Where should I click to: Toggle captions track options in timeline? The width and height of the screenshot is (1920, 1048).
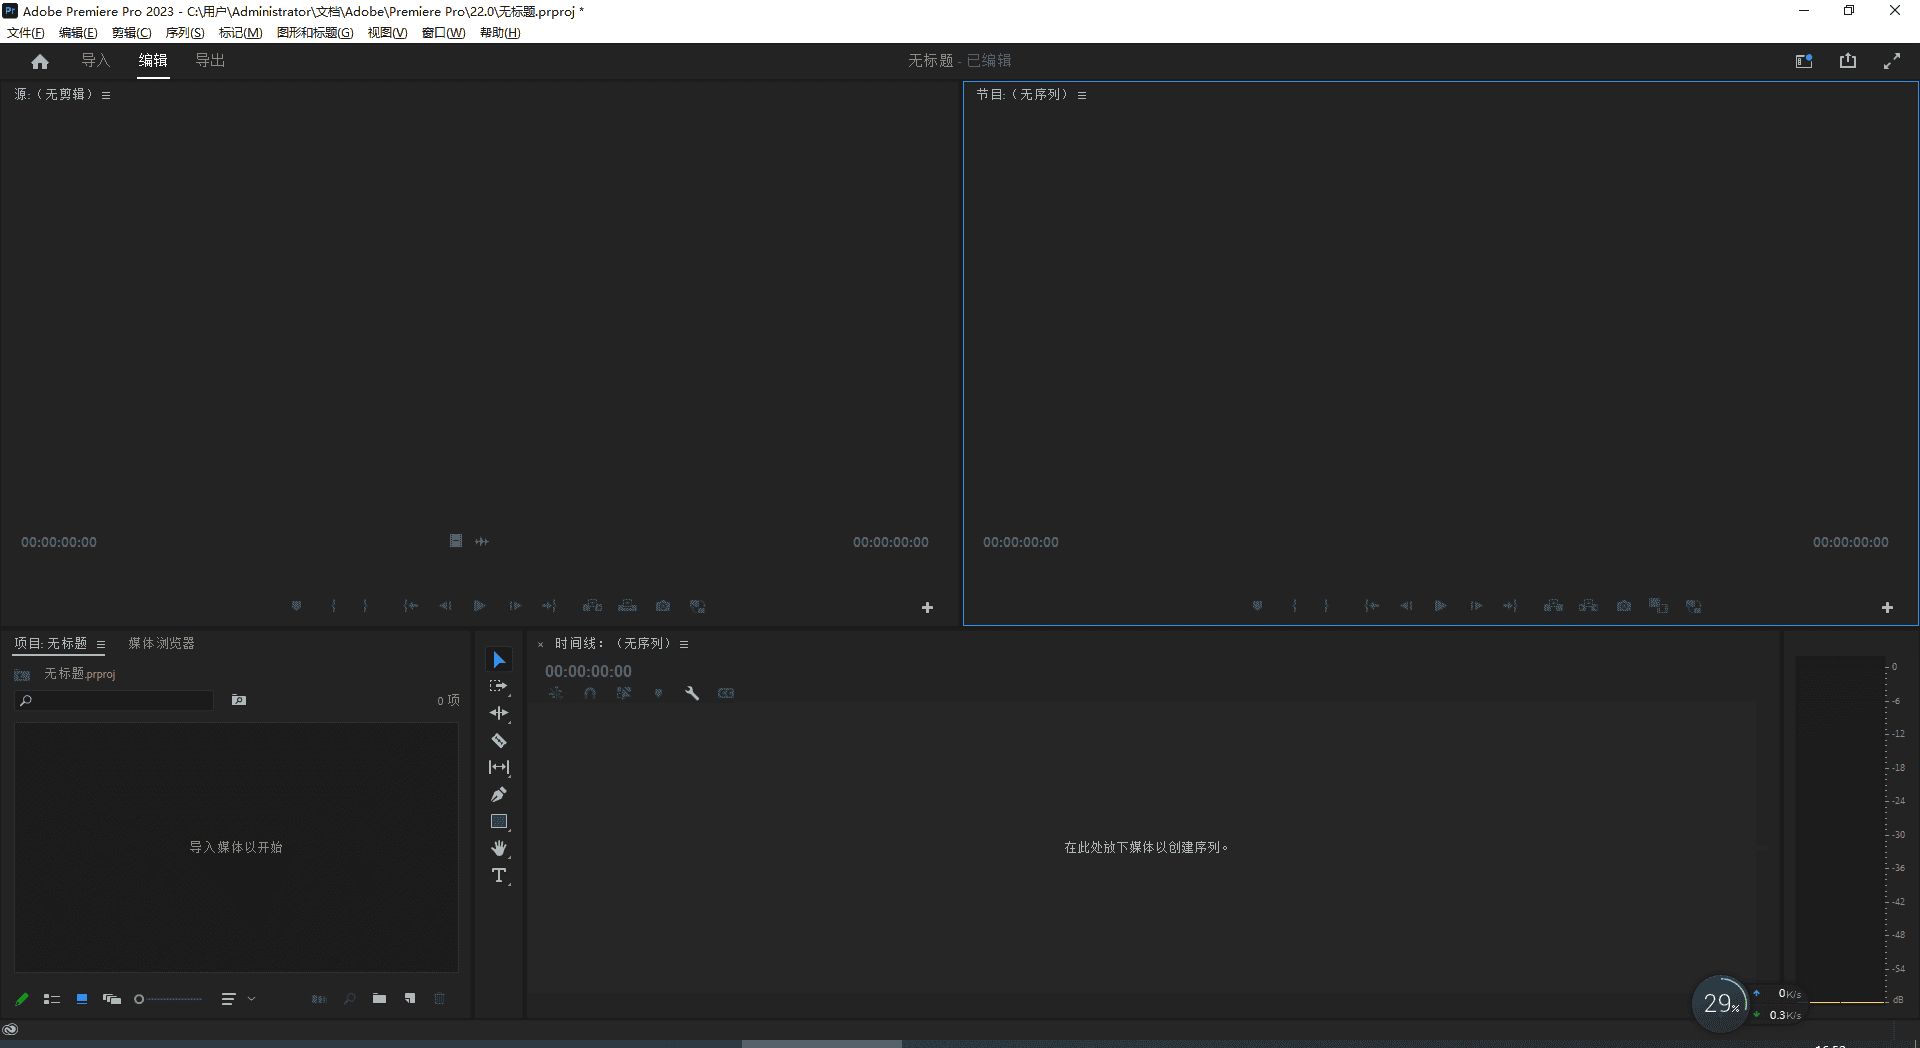click(x=726, y=693)
